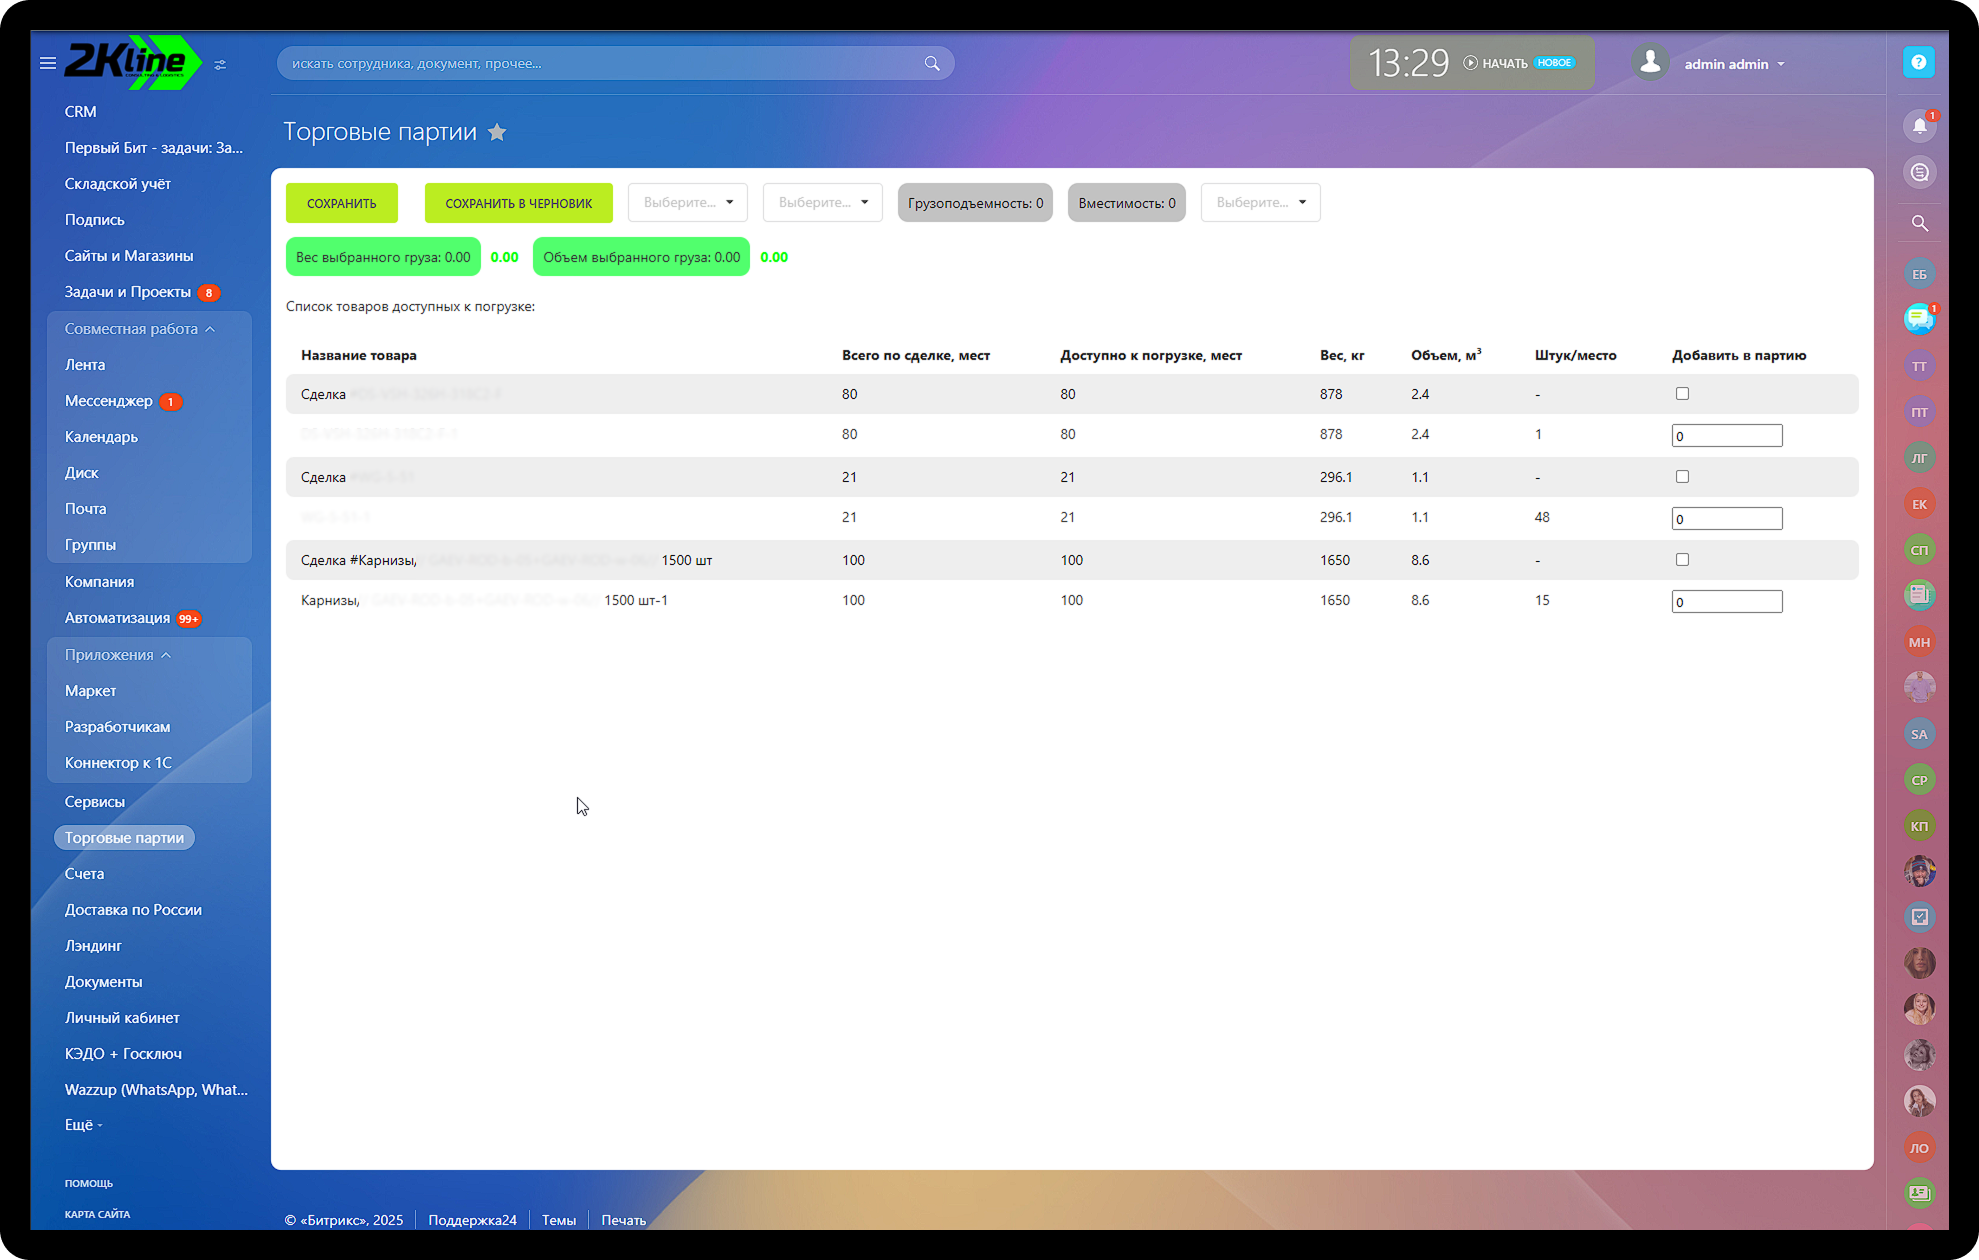Click СОХРАНИТЬ В ЧЕРНОВИК button
The image size is (1979, 1260).
518,203
